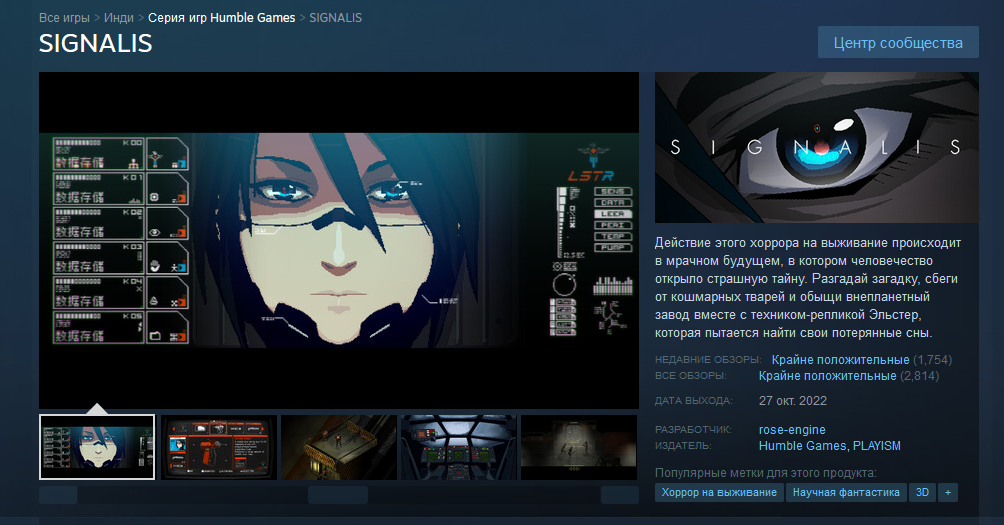Click Популярные метки для этого продукта text

point(766,473)
